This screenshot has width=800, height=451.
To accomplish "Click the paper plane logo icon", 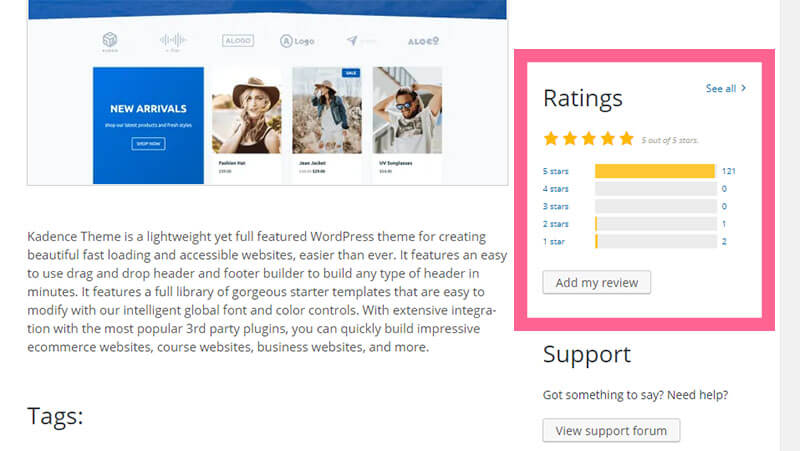I will [352, 41].
